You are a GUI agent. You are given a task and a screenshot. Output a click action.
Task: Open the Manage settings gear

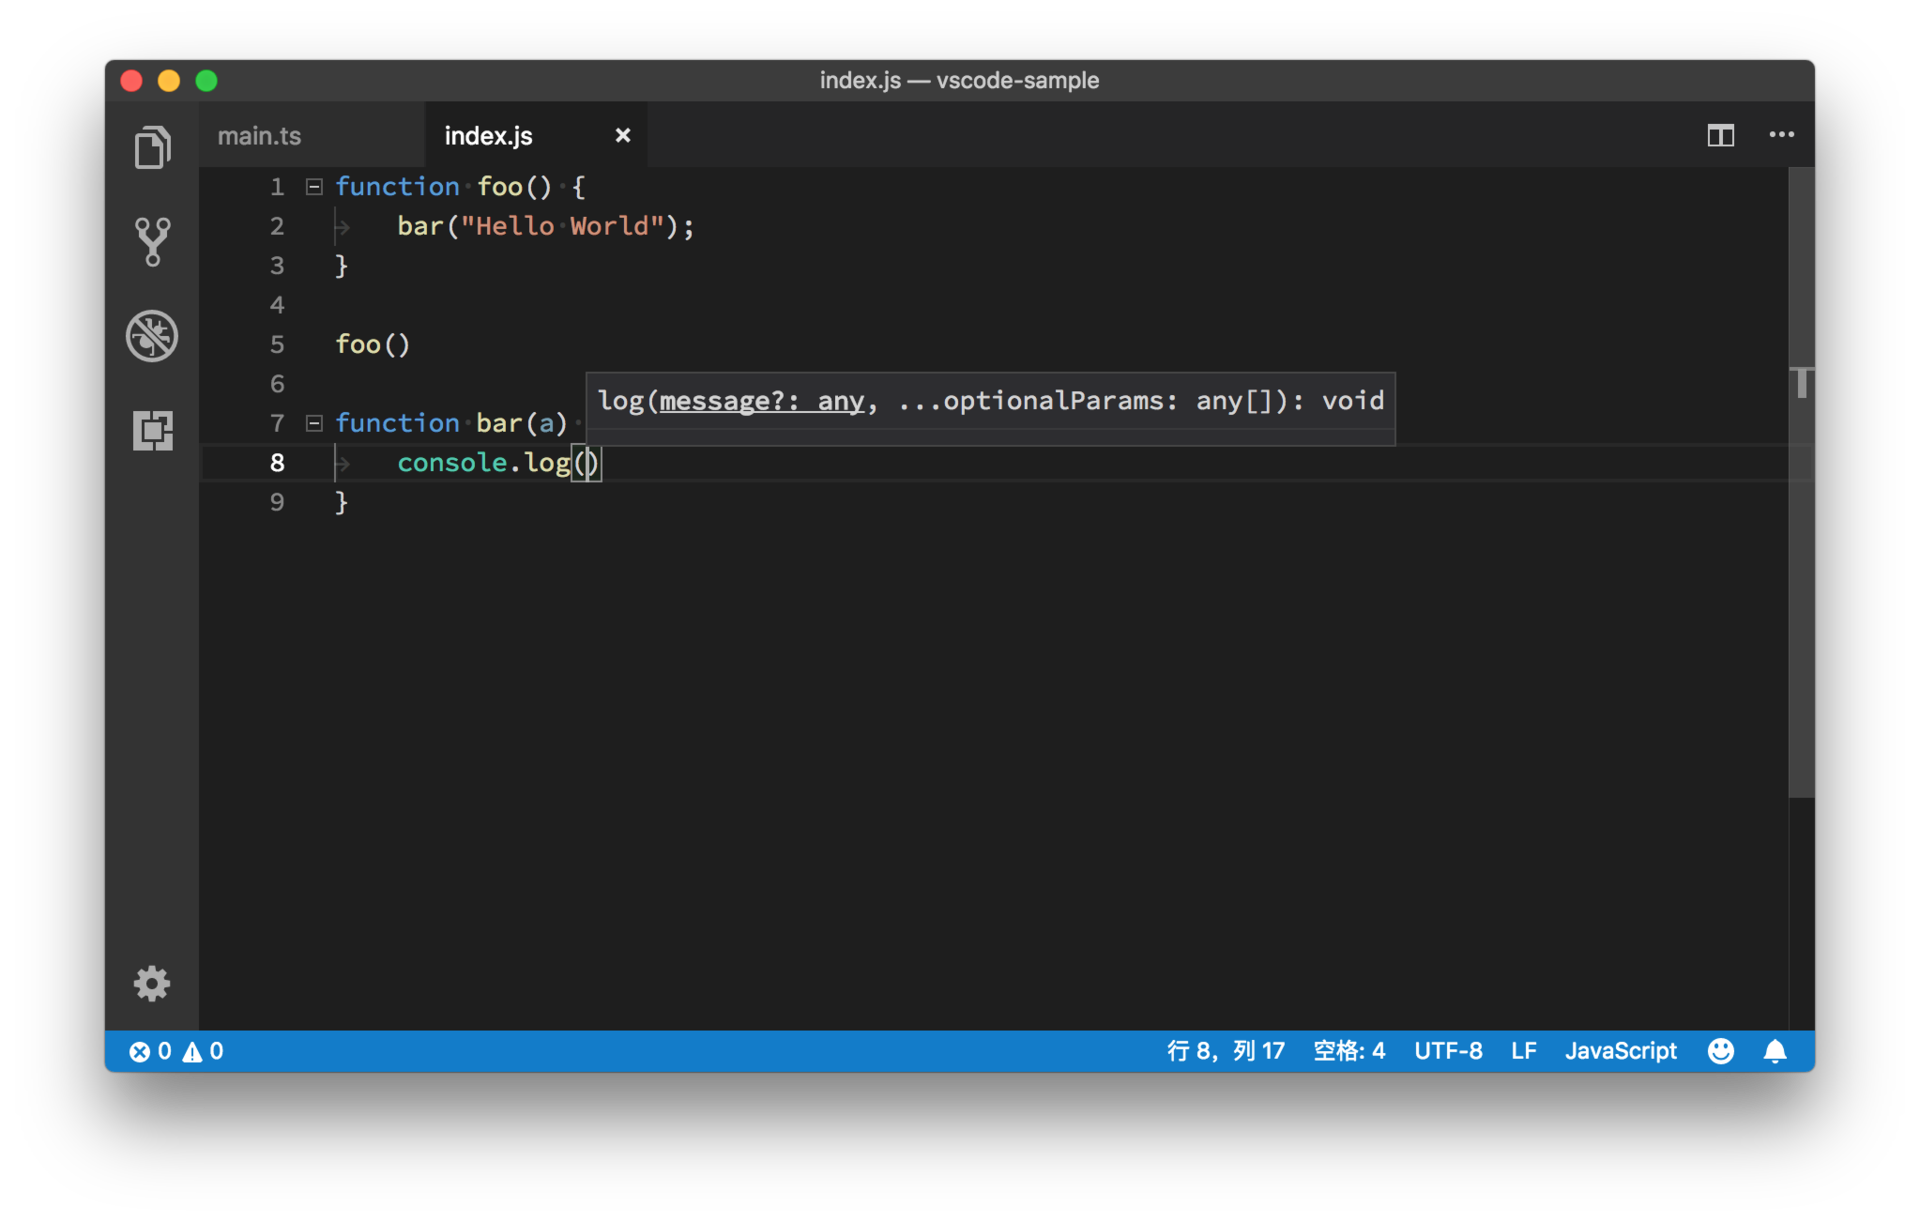click(152, 984)
